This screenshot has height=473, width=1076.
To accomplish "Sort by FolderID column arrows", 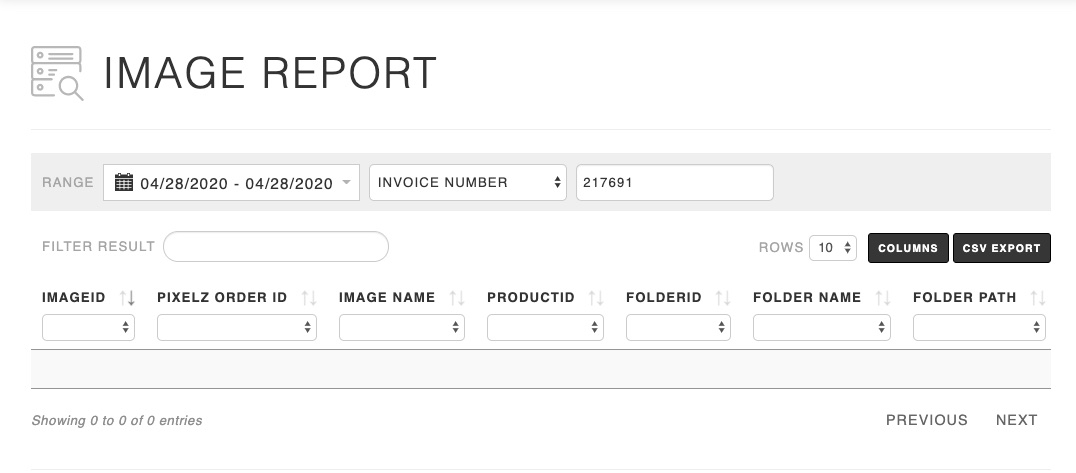I will coord(723,298).
